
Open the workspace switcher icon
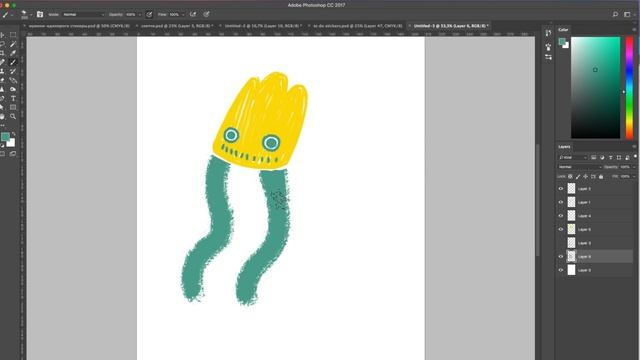pyautogui.click(x=627, y=14)
